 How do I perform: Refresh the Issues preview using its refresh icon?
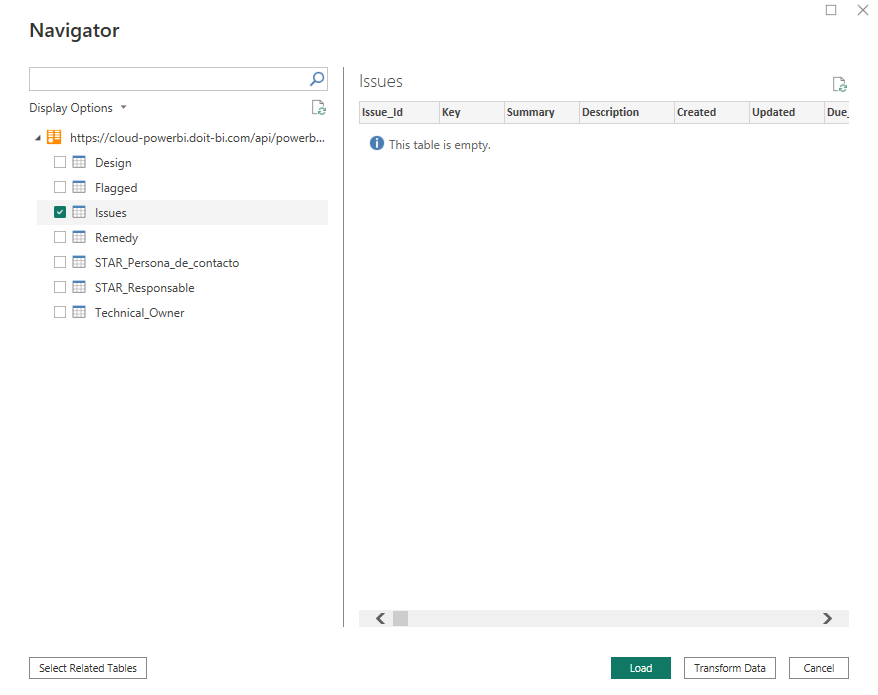point(839,84)
